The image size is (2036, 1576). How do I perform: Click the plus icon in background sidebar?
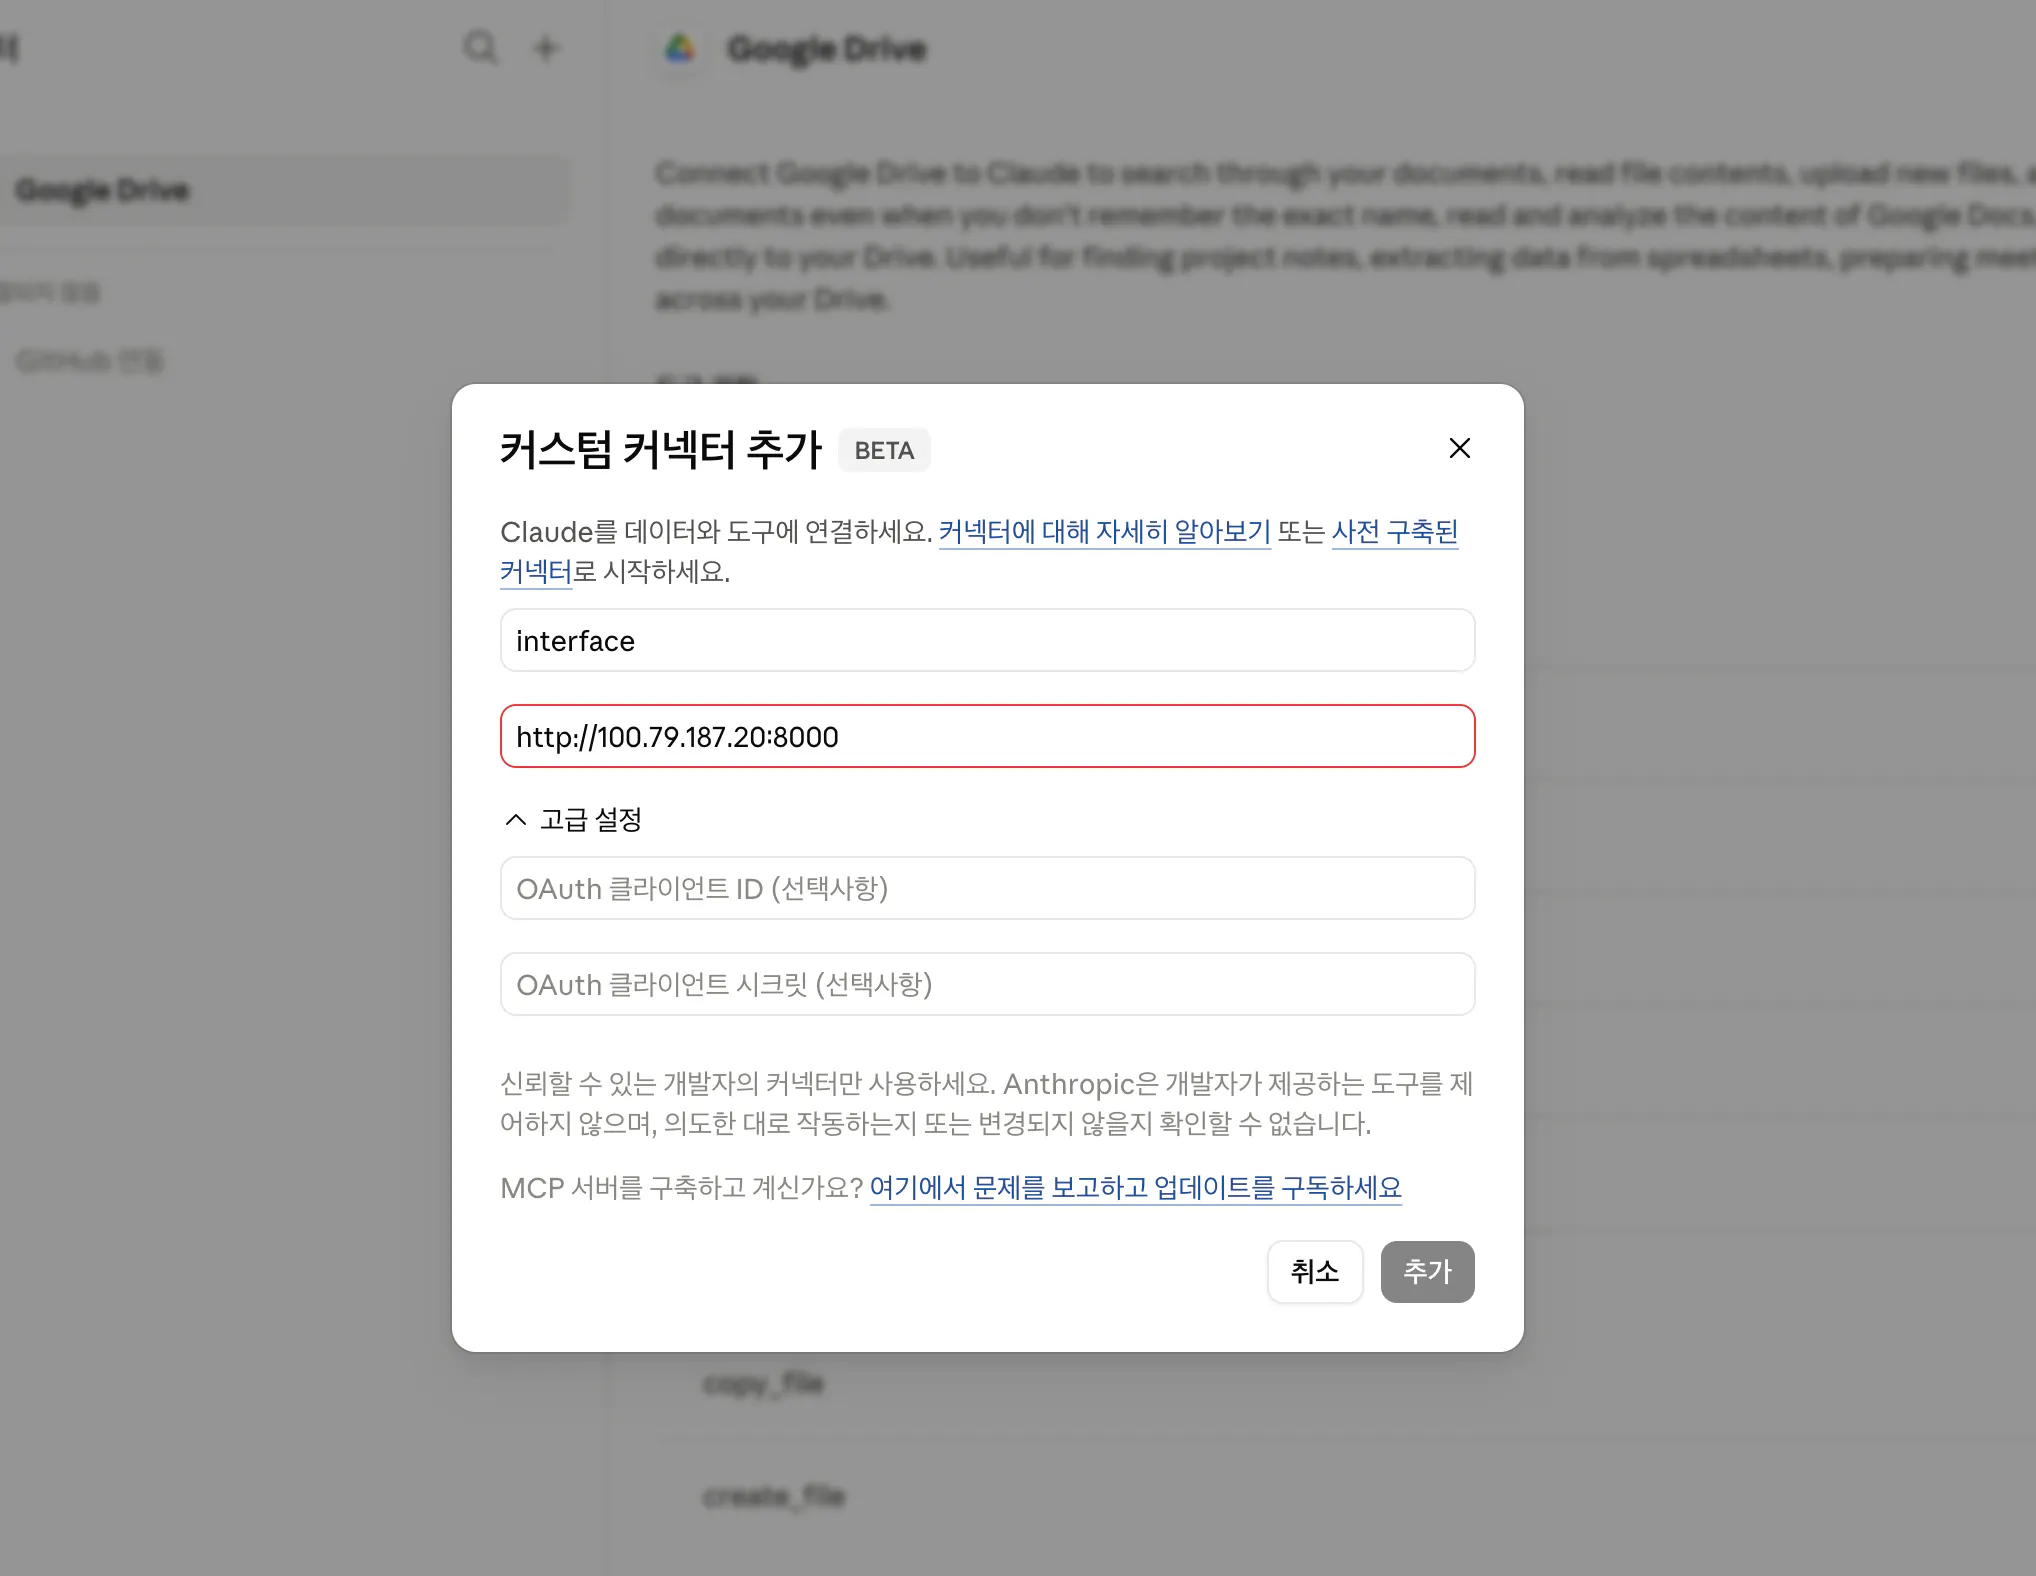coord(545,47)
